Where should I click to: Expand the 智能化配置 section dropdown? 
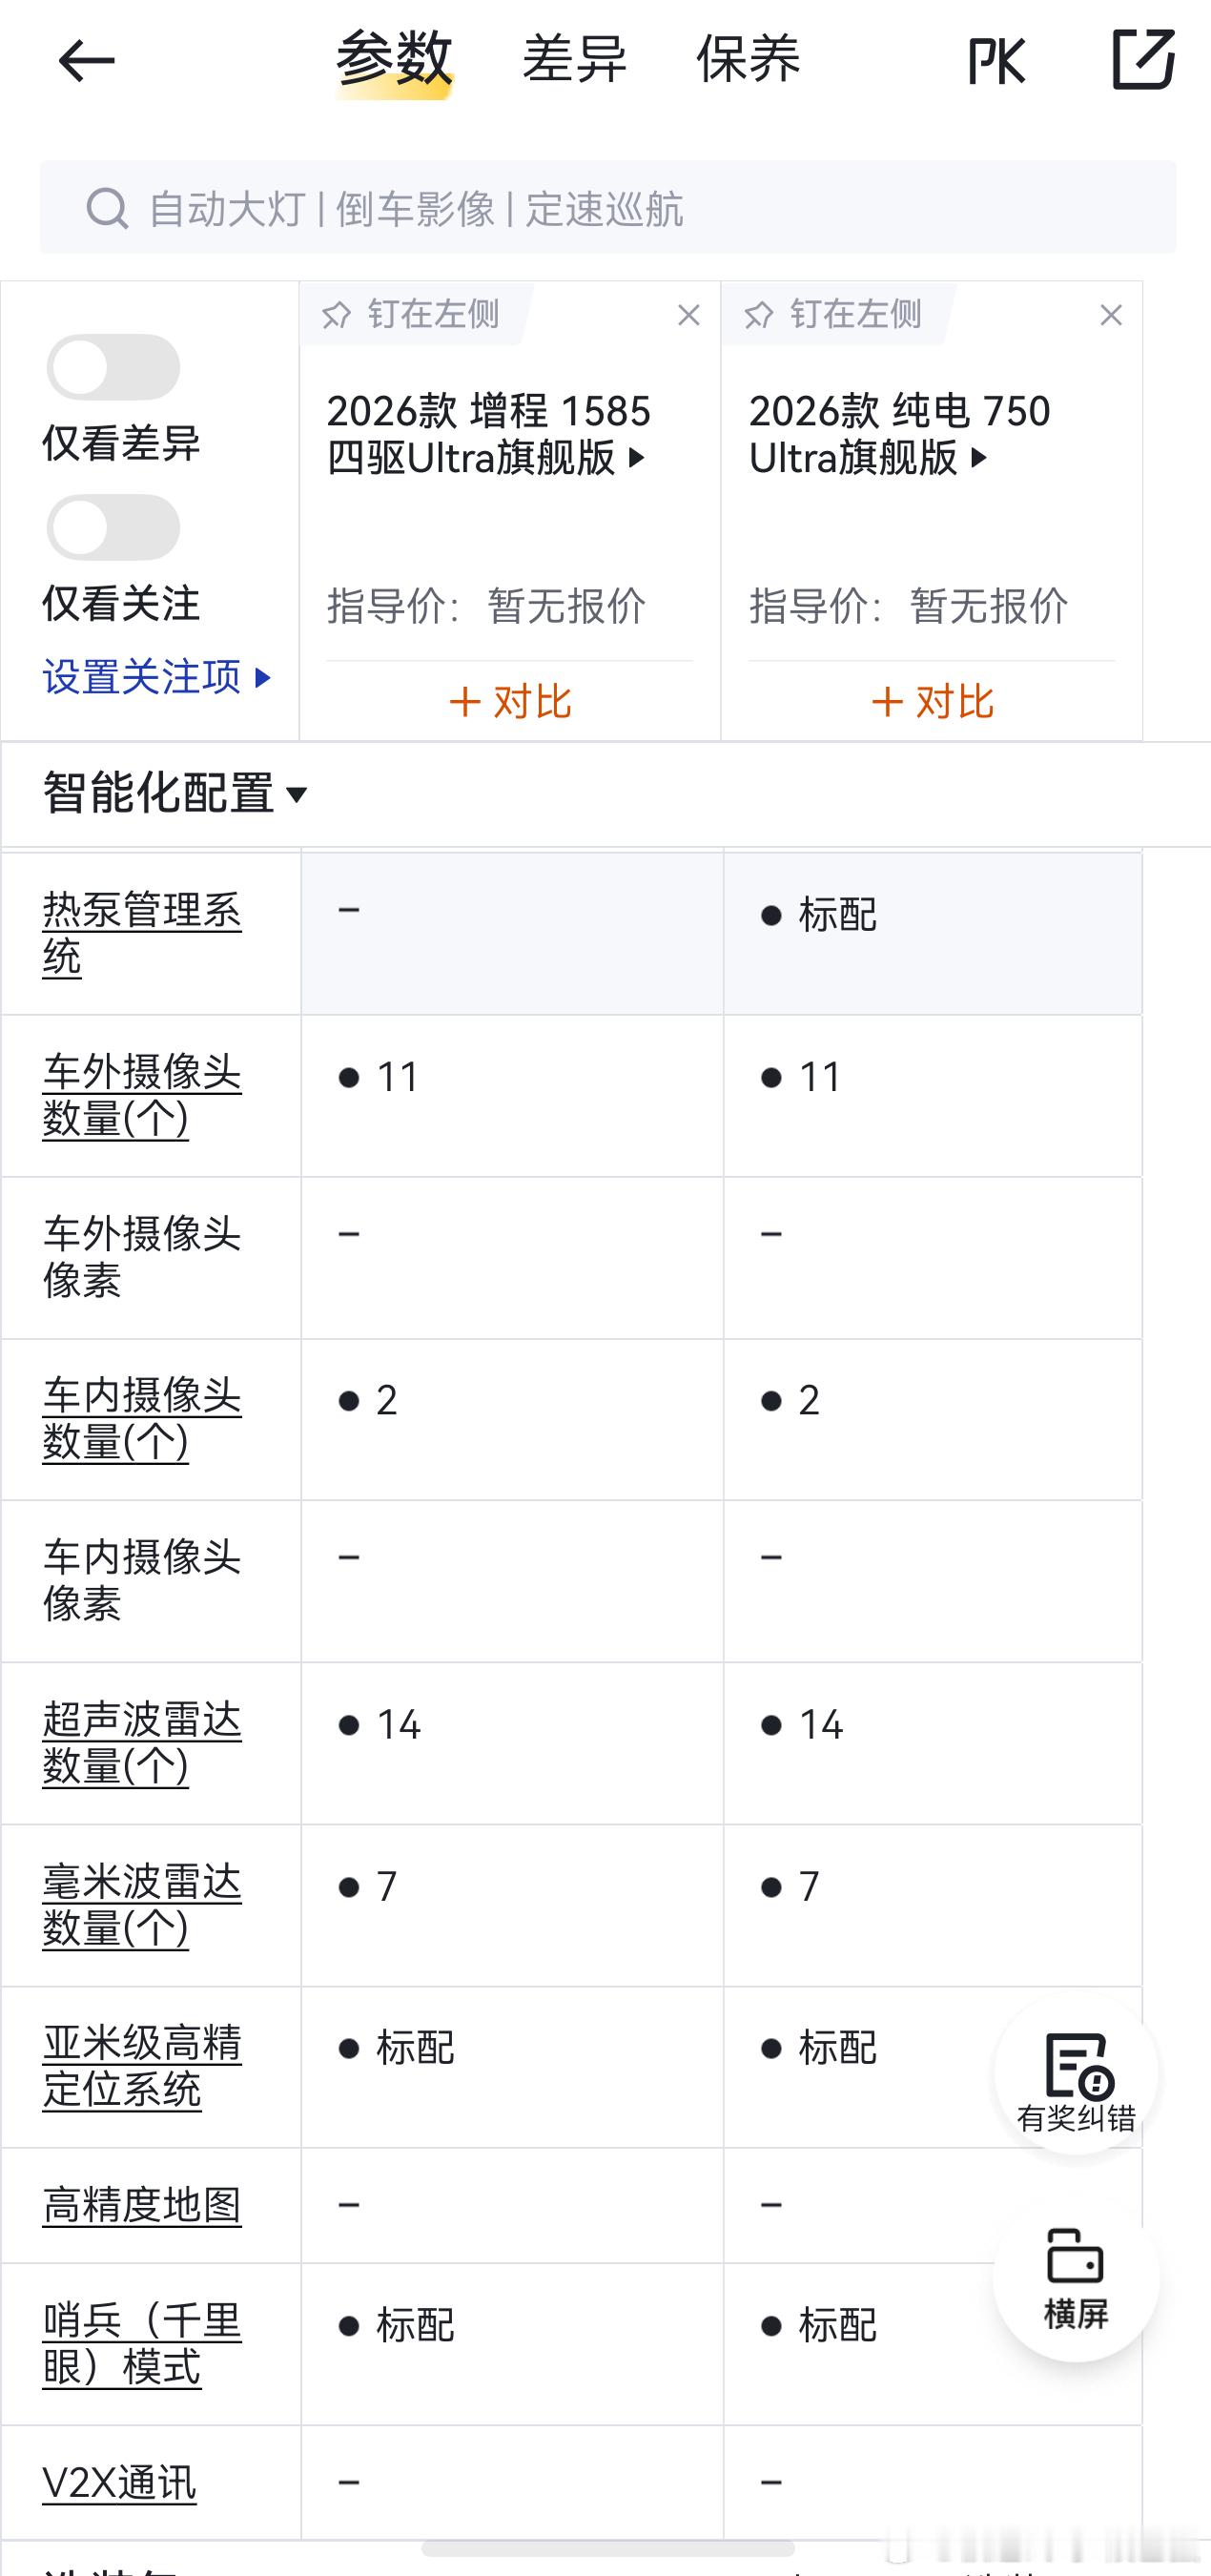176,794
